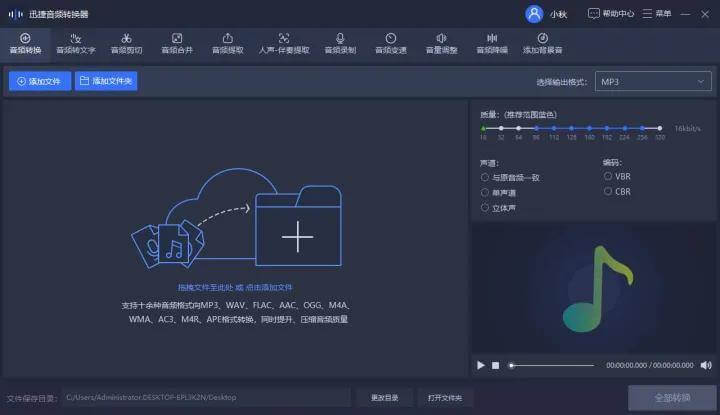The width and height of the screenshot is (720, 415).
Task: Click the 小秋 username
Action: click(x=558, y=14)
